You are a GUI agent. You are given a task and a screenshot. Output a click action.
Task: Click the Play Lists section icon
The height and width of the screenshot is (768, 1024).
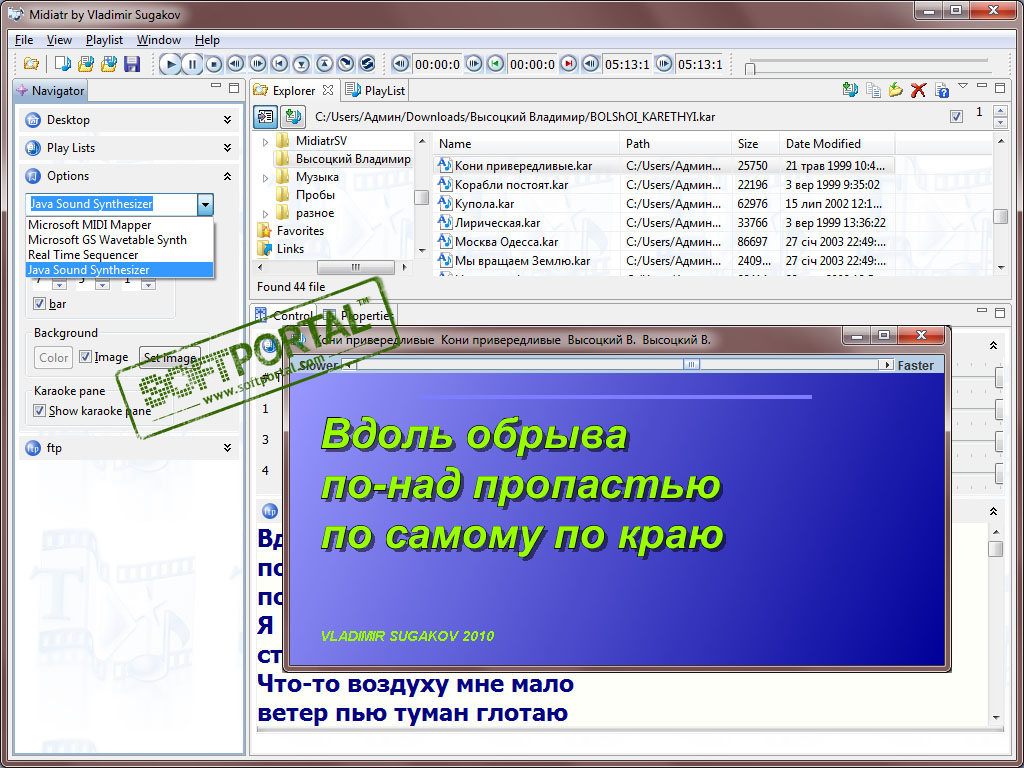coord(32,148)
